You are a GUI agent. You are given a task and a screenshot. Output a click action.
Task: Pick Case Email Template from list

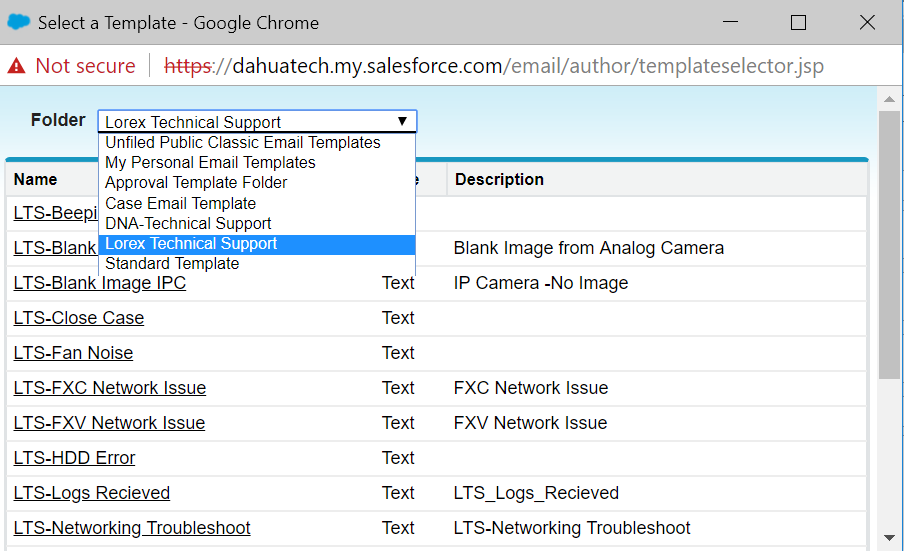coord(180,203)
